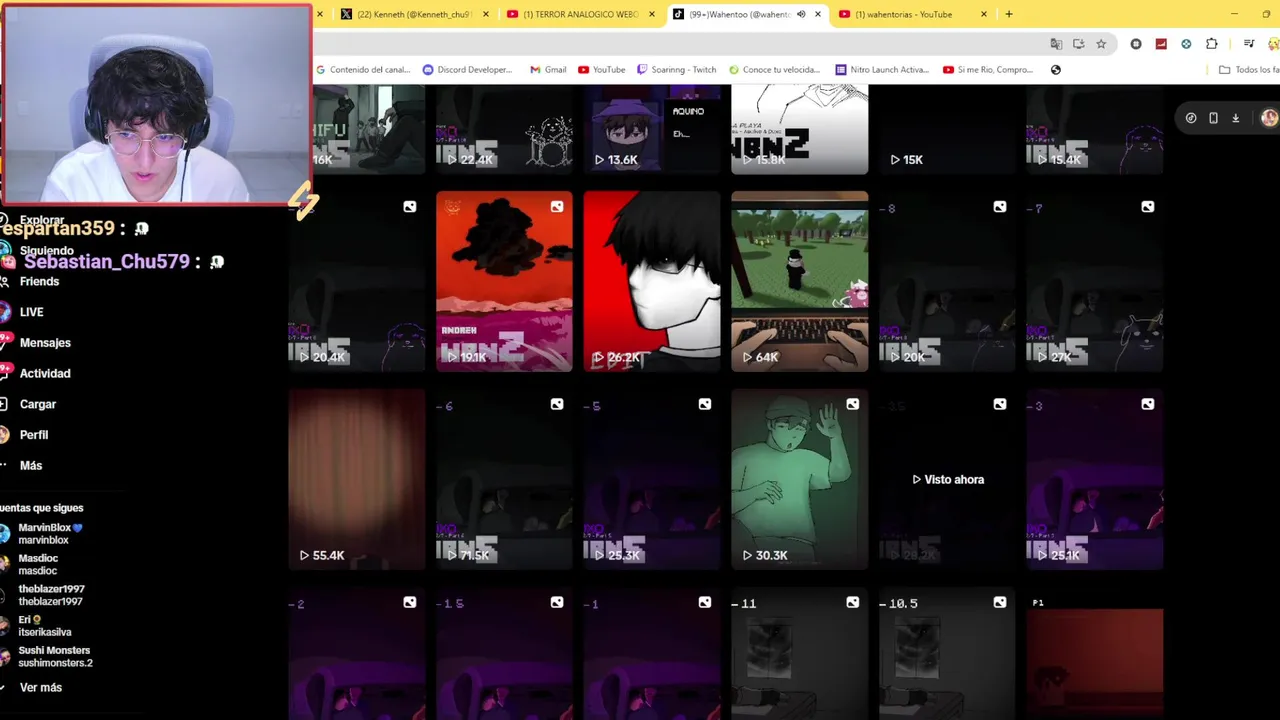Open the Visto ahora video

pyautogui.click(x=948, y=480)
